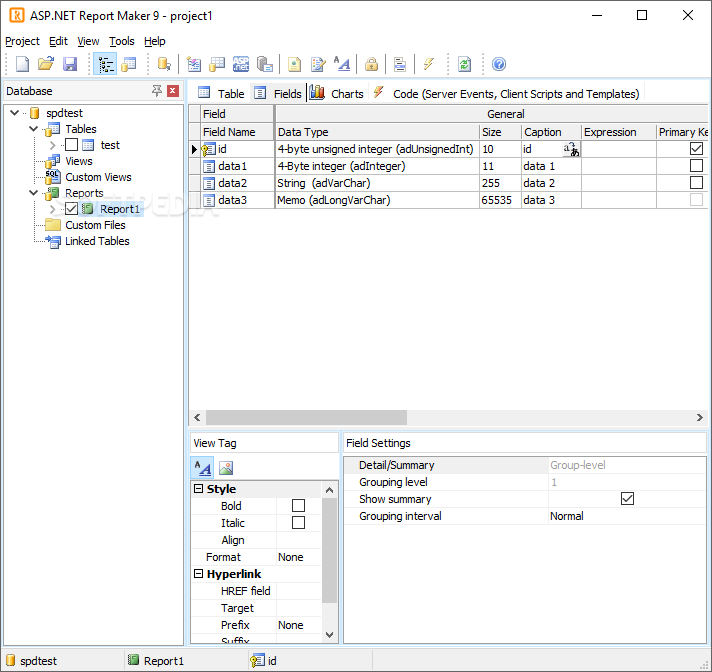This screenshot has width=712, height=672.
Task: Click the yellow note page toolbar icon
Action: point(294,64)
